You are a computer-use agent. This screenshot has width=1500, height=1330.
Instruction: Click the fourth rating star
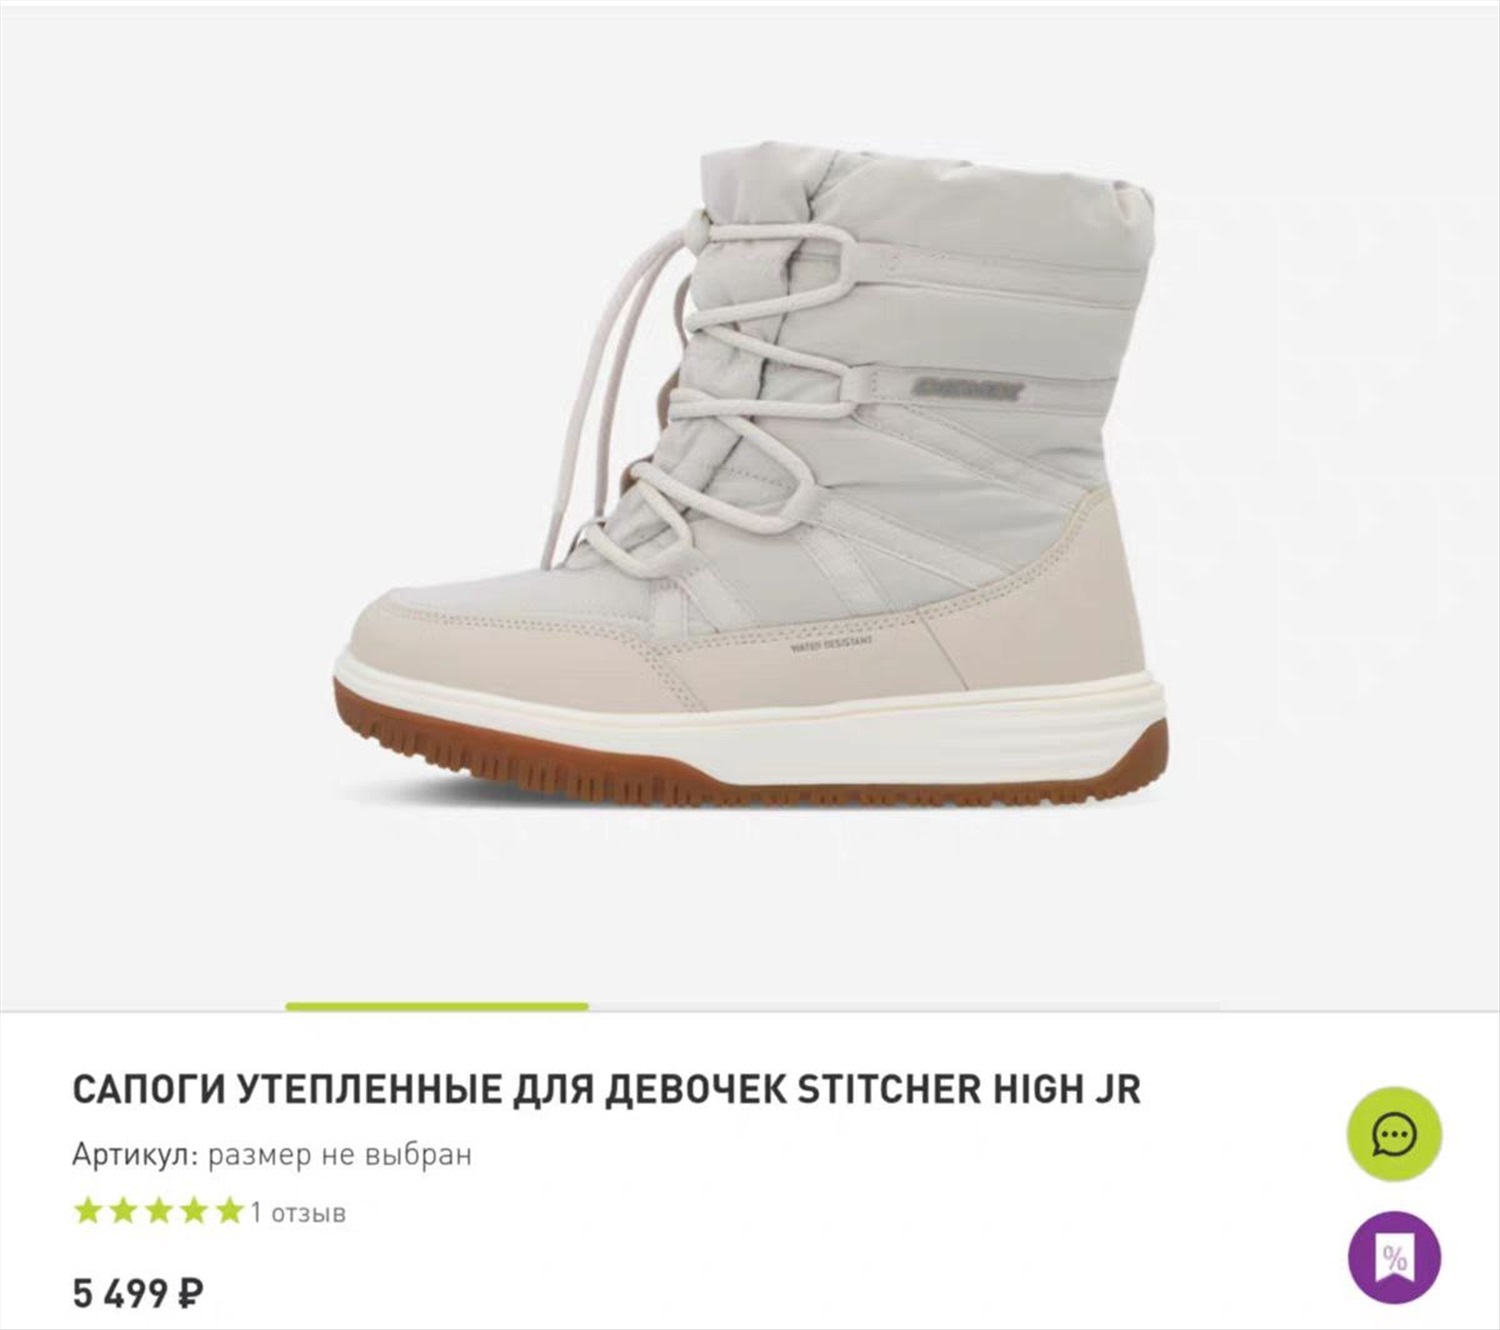(194, 1211)
